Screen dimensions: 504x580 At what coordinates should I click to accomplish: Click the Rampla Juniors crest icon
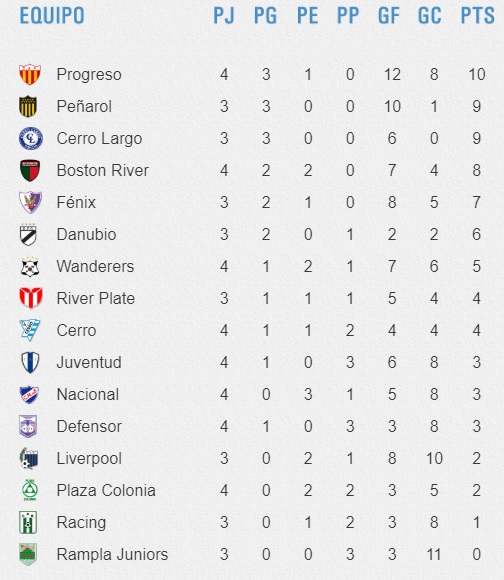pos(28,554)
